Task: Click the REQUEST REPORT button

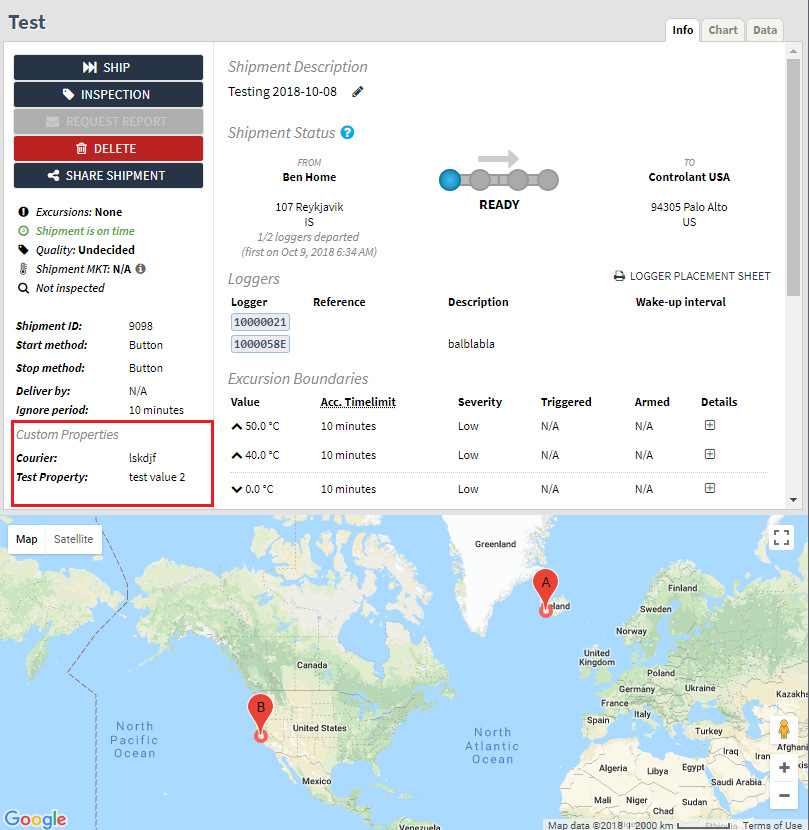Action: pos(109,122)
